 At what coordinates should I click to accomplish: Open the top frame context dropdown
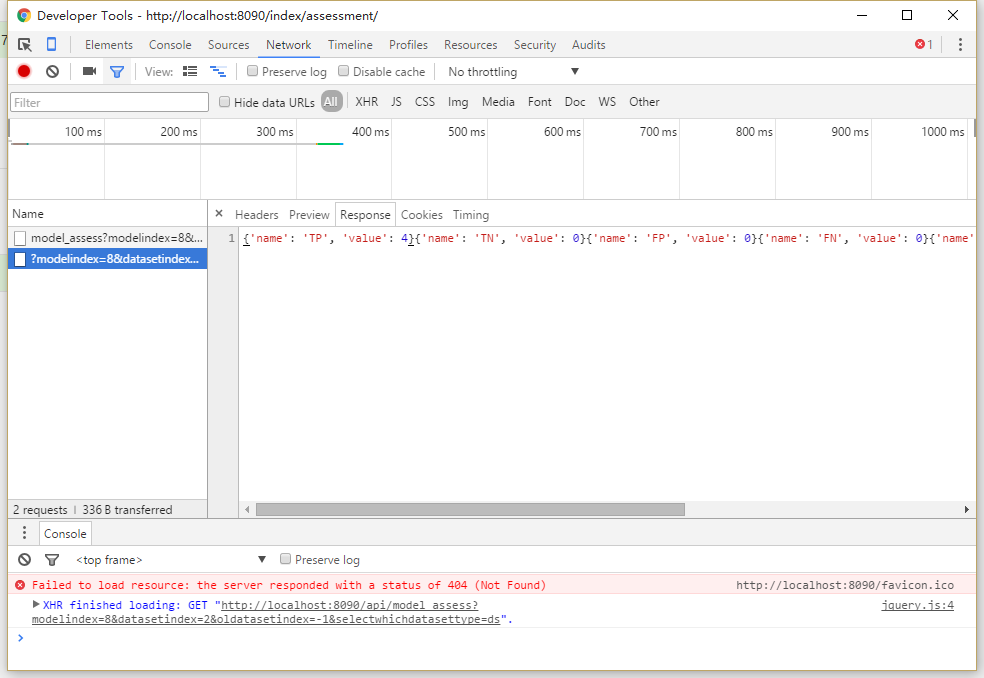coord(171,559)
